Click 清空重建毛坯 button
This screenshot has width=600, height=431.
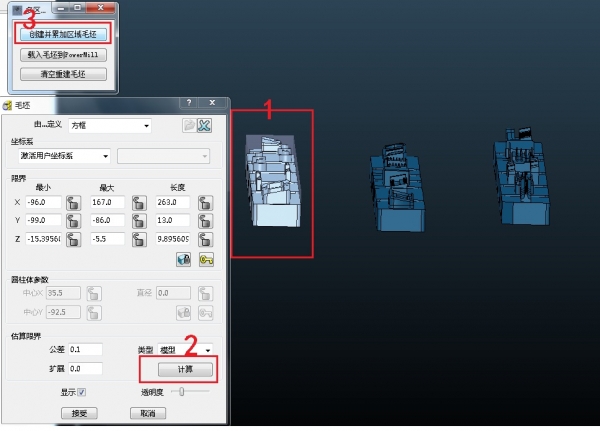[63, 74]
